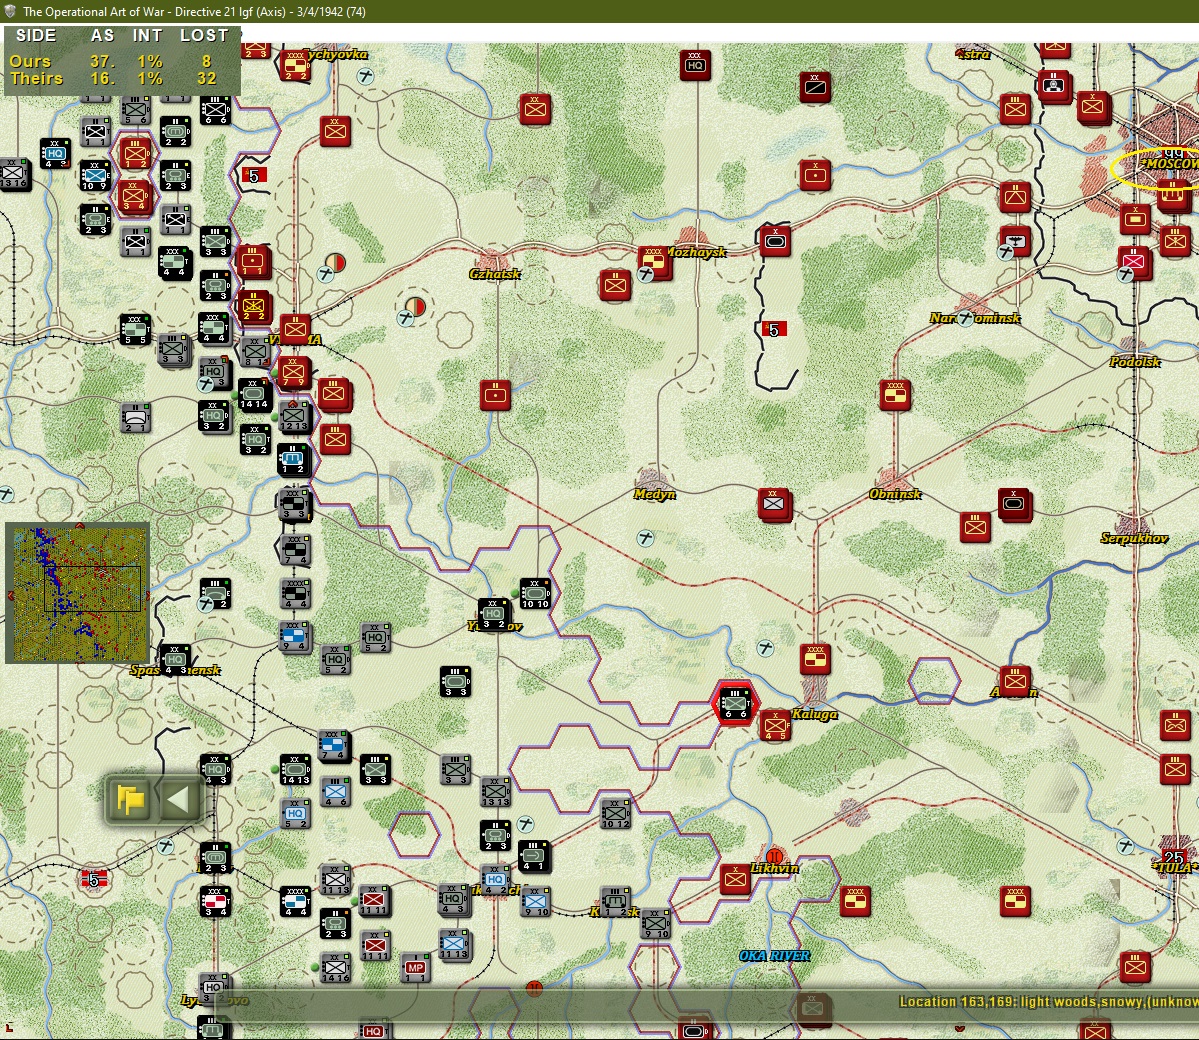Click the airfield icon at Naro-Fominsk
This screenshot has height=1040, width=1199.
(966, 318)
